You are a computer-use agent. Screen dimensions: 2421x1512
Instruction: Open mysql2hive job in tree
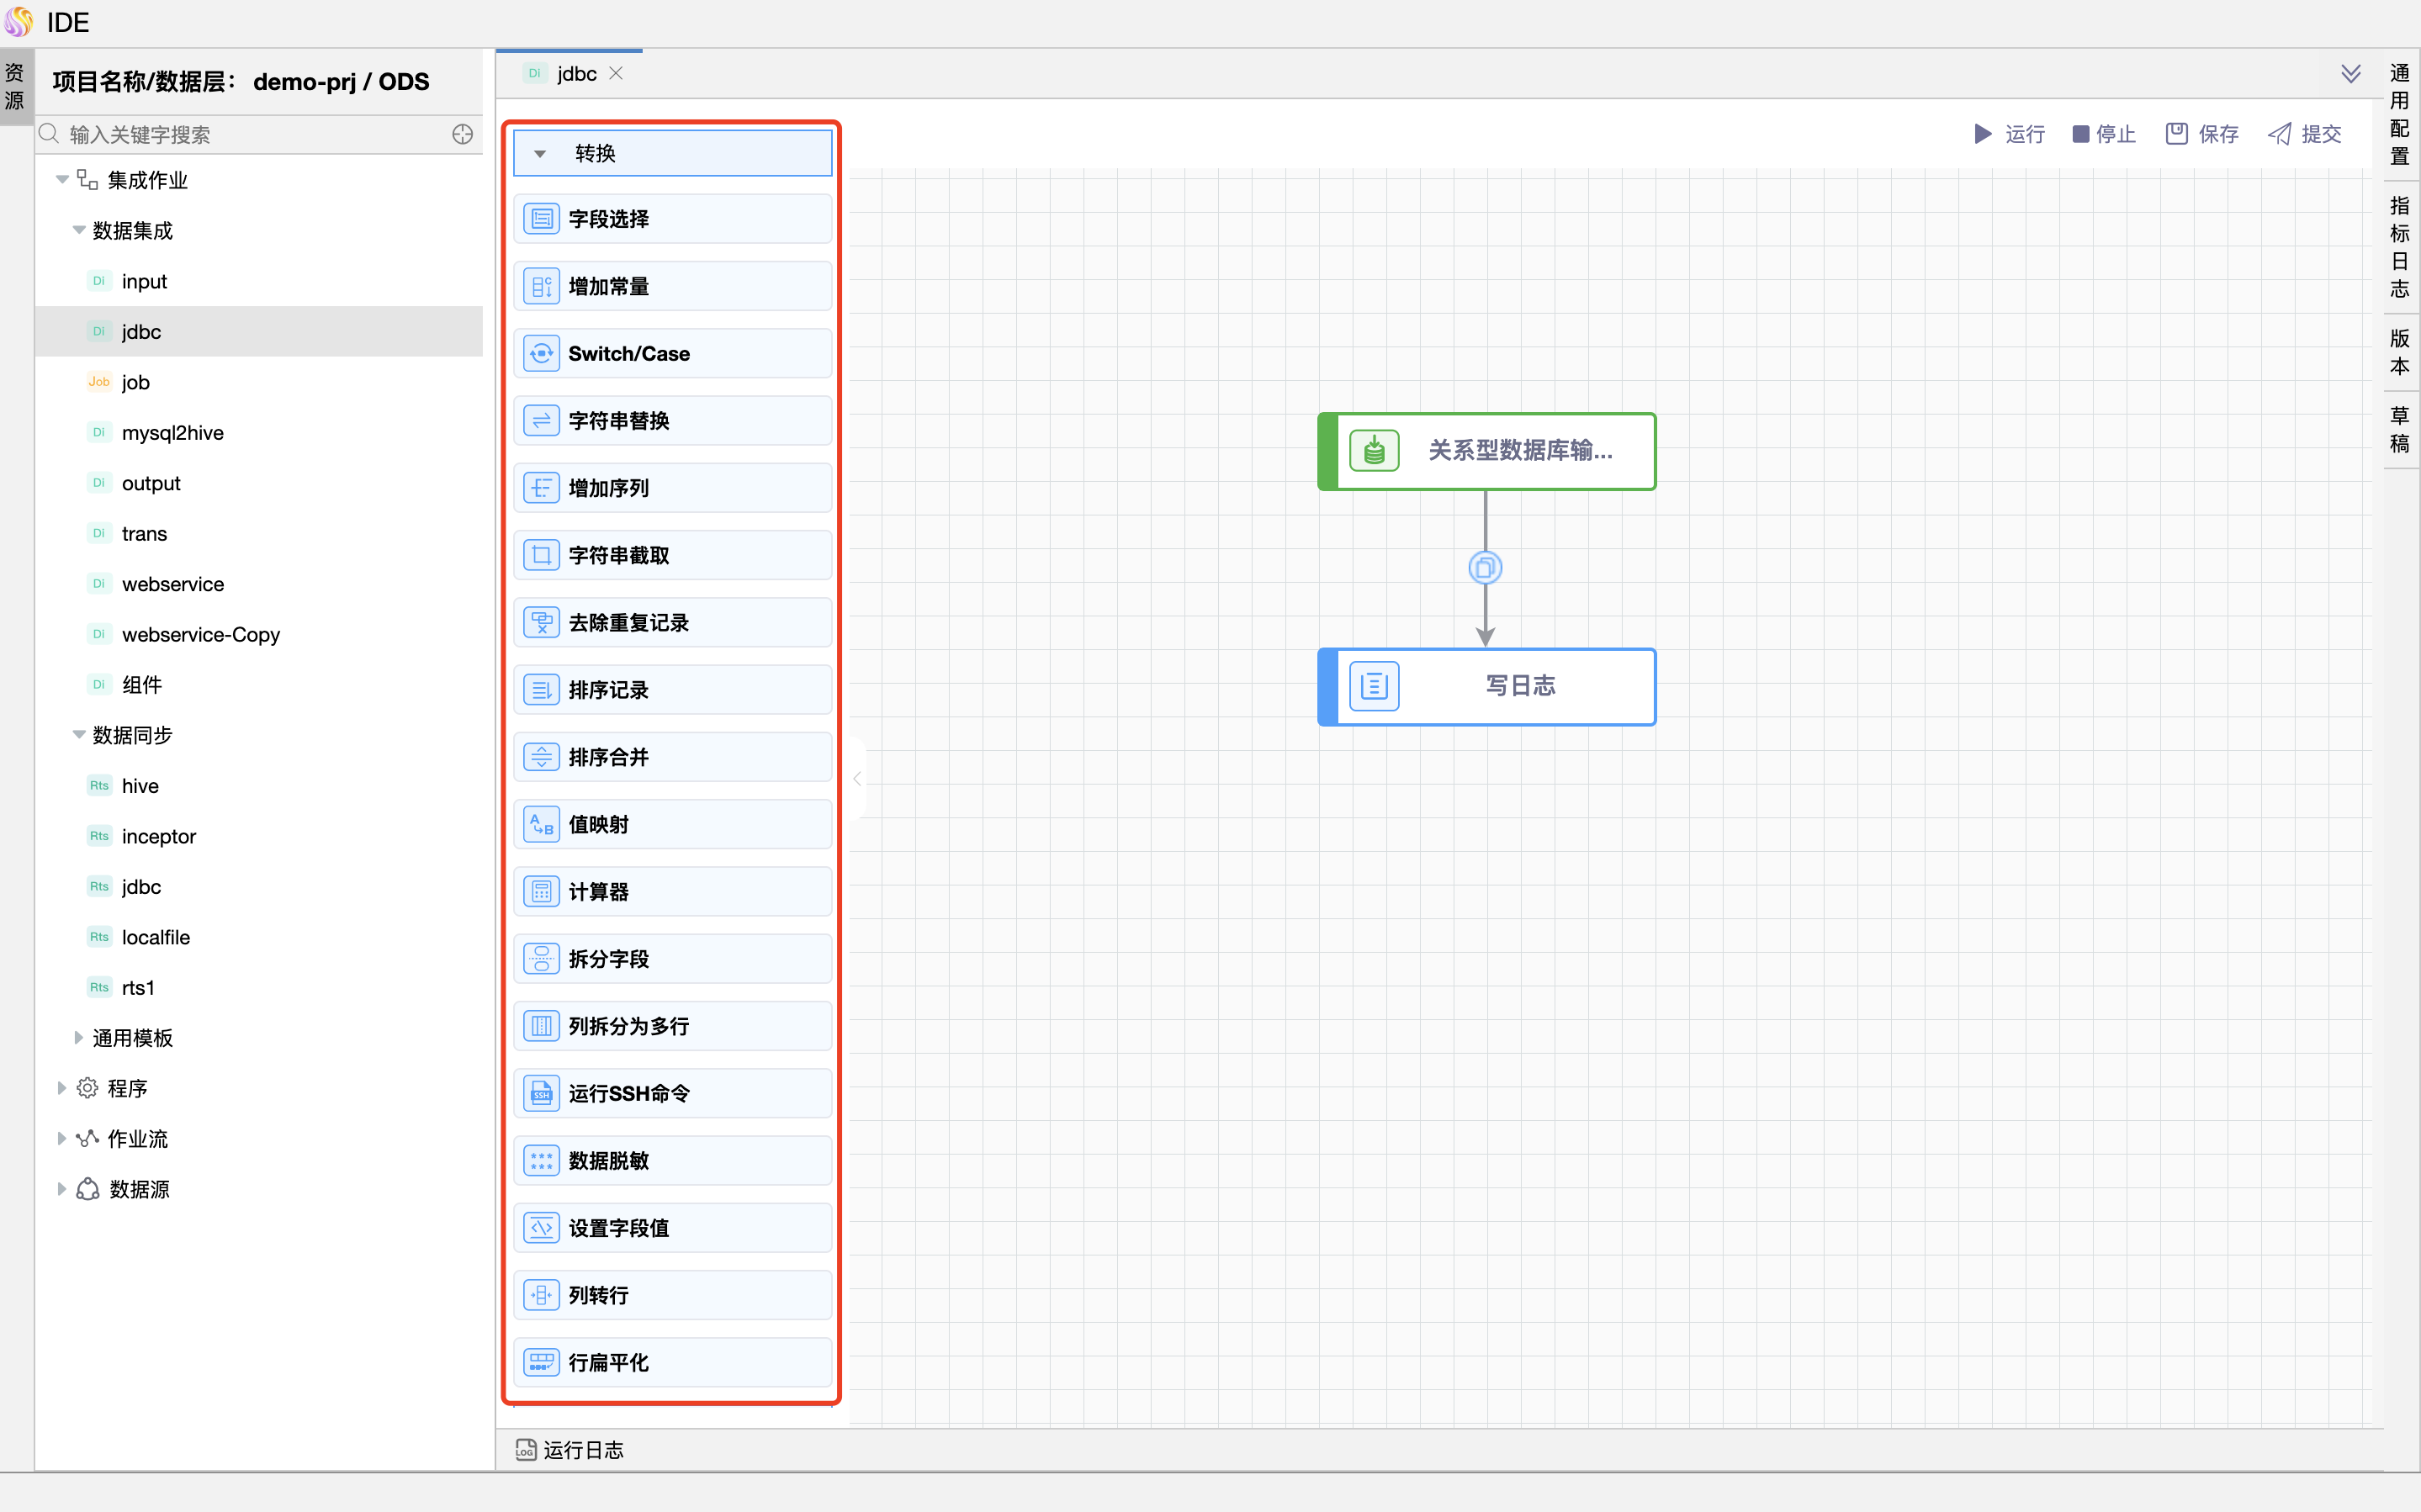[172, 433]
